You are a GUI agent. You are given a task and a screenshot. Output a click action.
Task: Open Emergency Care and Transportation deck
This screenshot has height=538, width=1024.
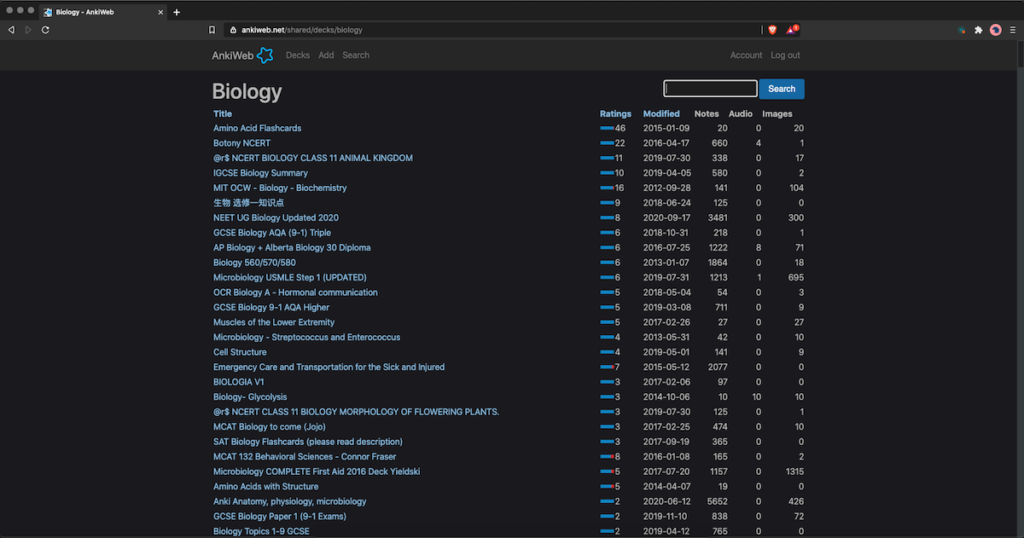(328, 367)
